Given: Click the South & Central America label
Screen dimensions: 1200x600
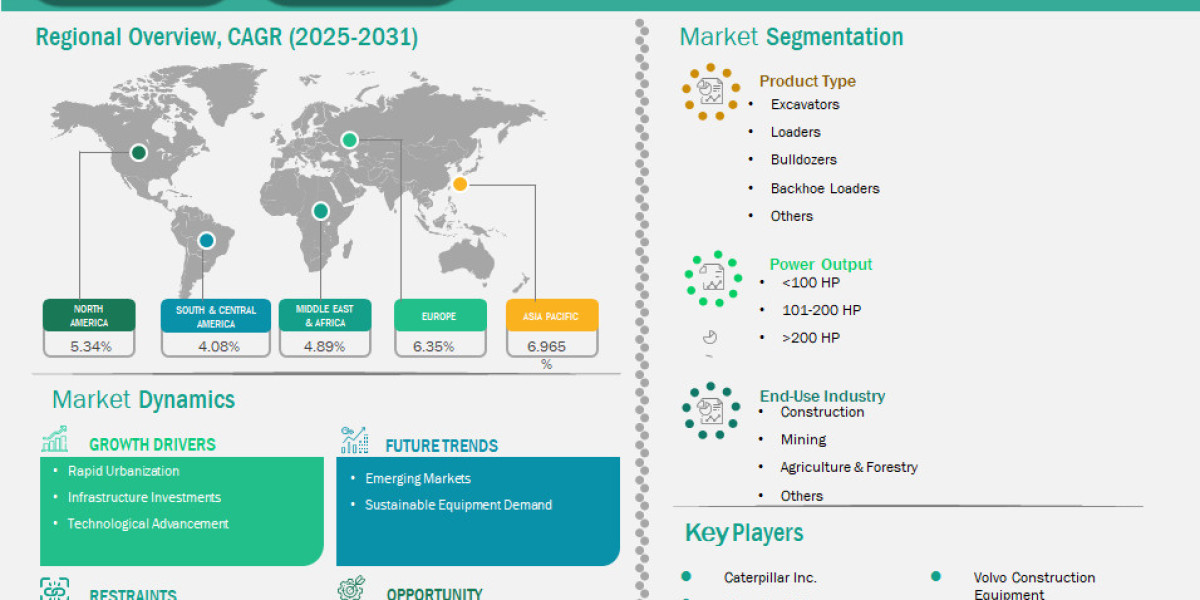Looking at the screenshot, I should [216, 316].
